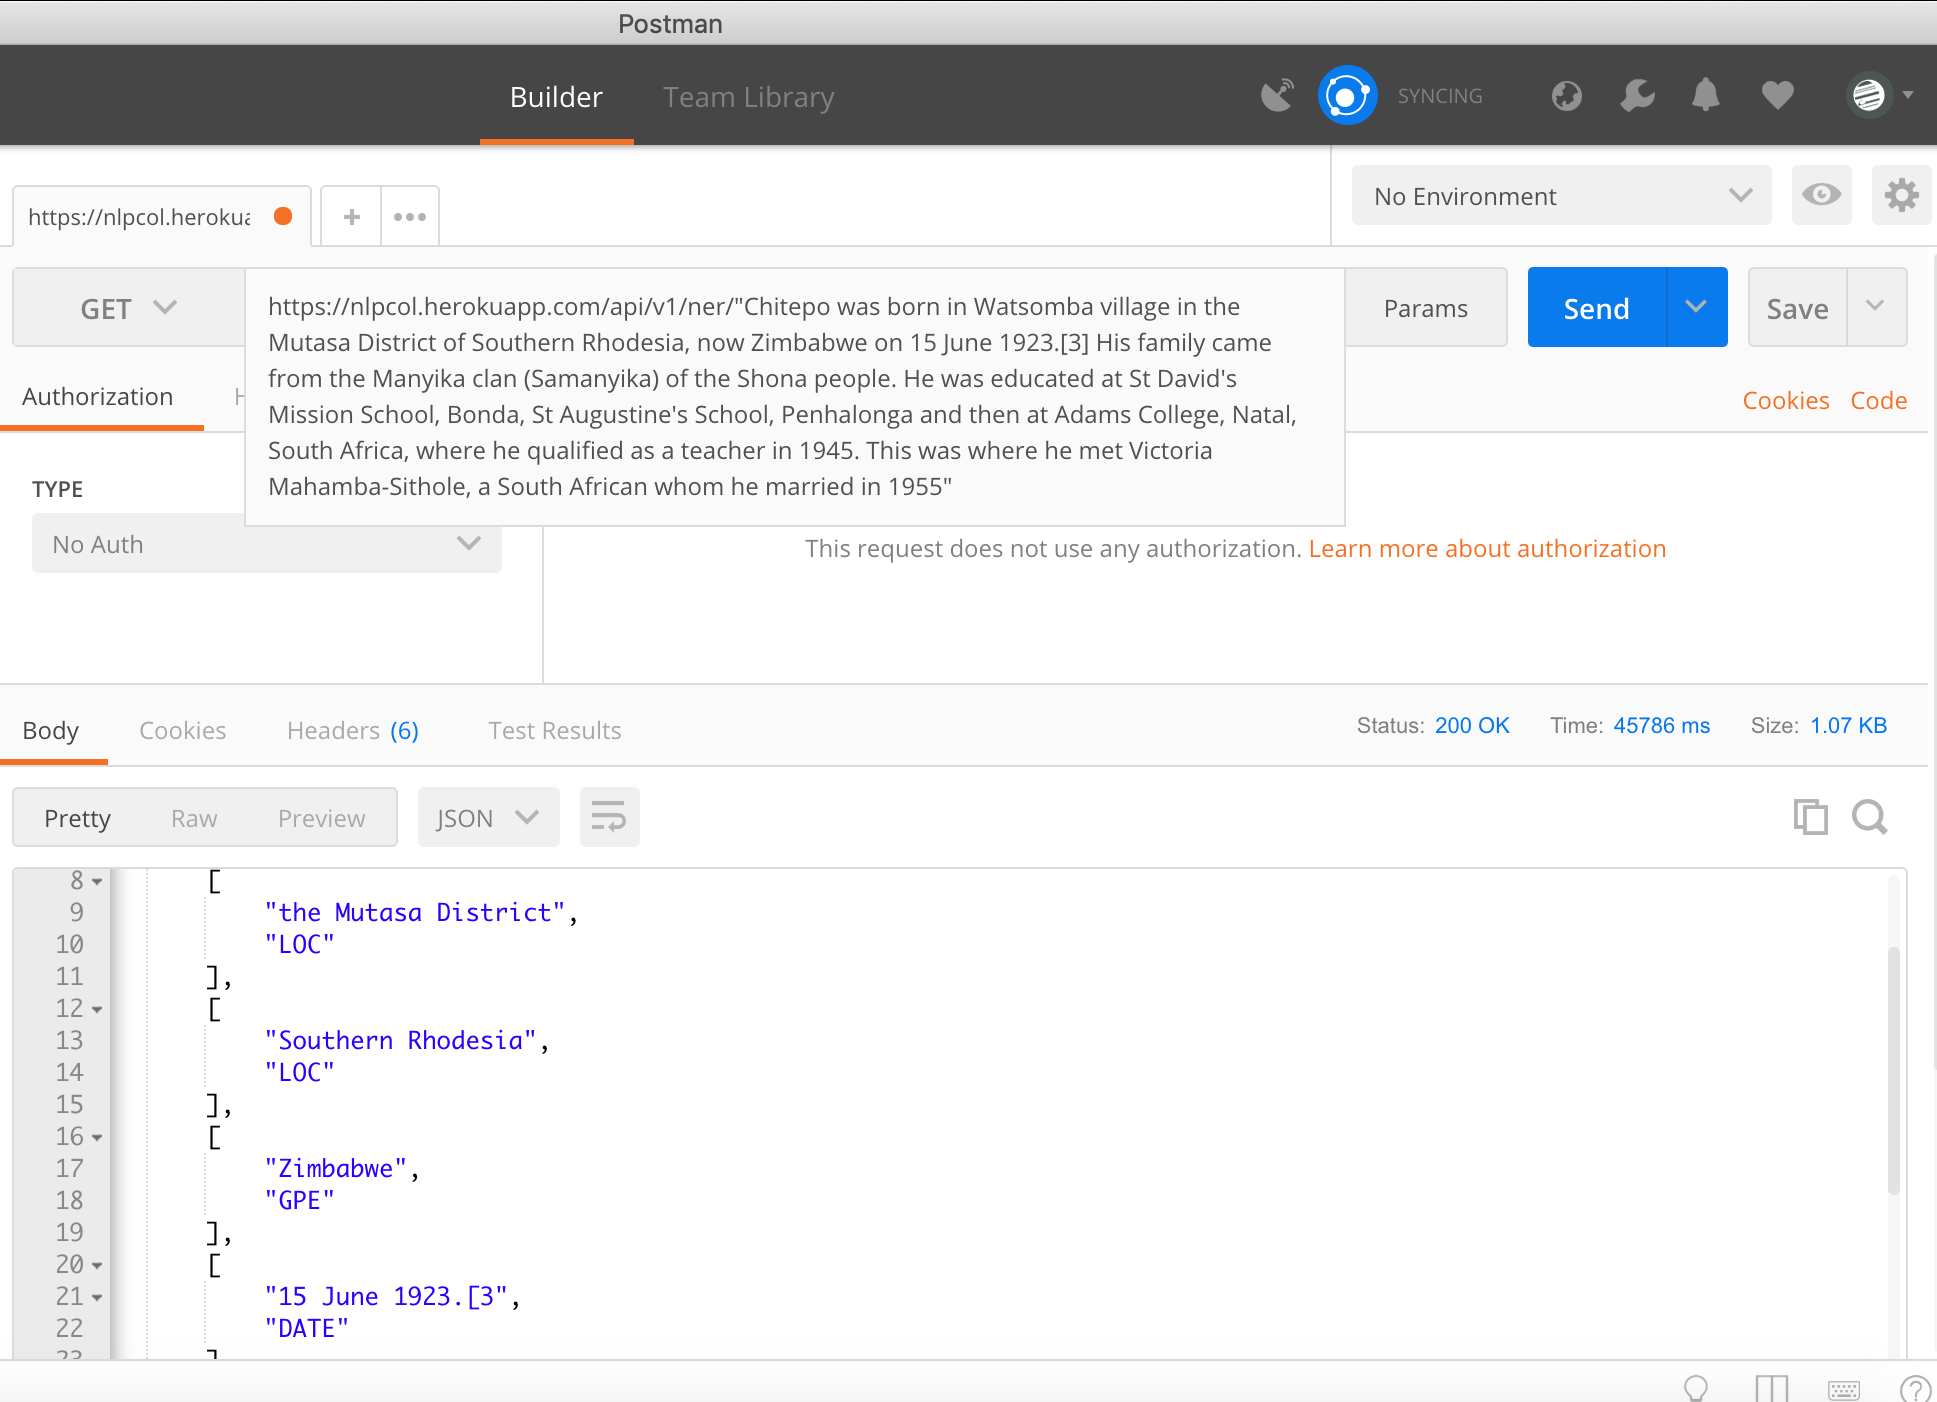Follow Learn more about authorization link
1937x1402 pixels.
1487,548
